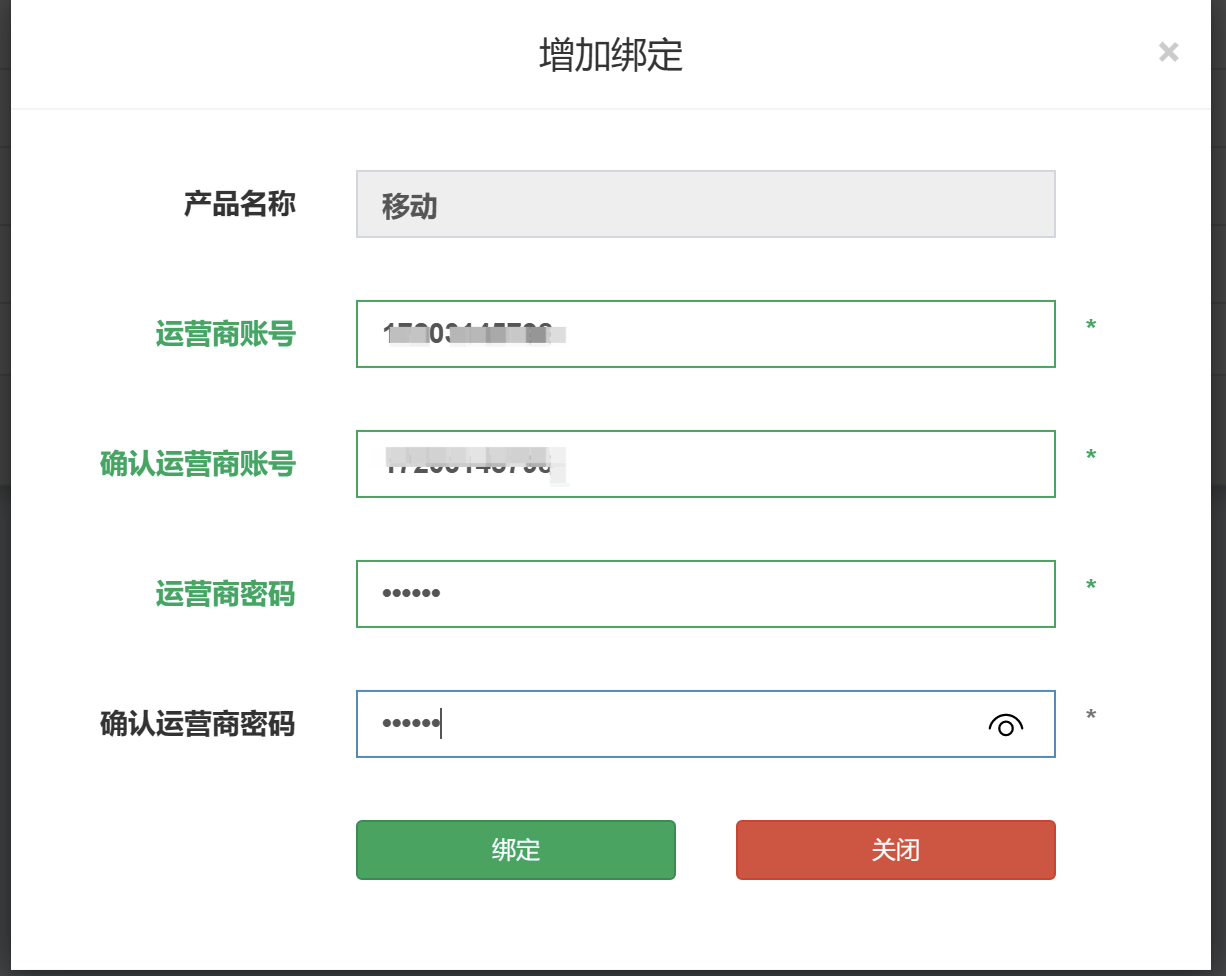Click the green 运营商账号 label
This screenshot has width=1226, height=976.
[x=225, y=334]
